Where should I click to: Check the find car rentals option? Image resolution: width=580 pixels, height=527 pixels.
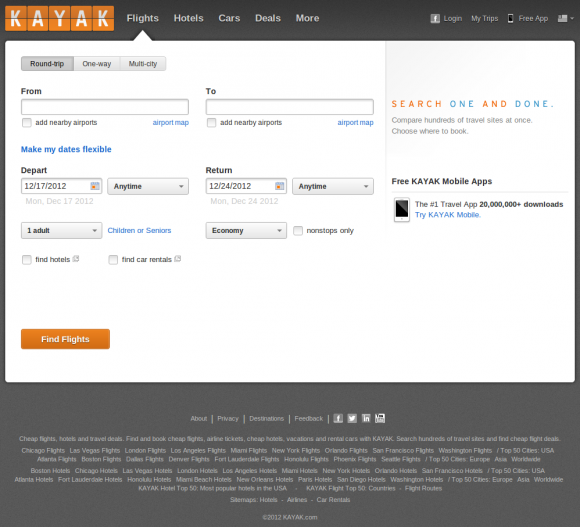[x=113, y=260]
